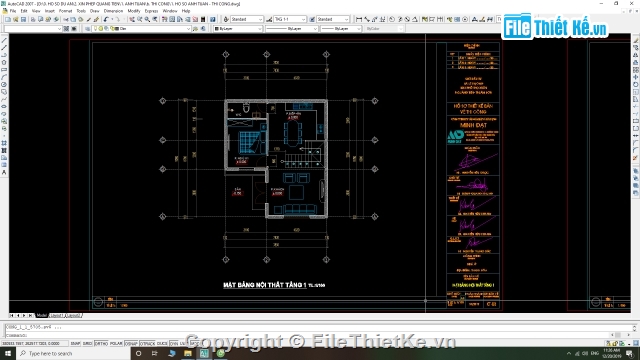Open Task View on the taskbar
The image size is (640, 360).
[155, 353]
